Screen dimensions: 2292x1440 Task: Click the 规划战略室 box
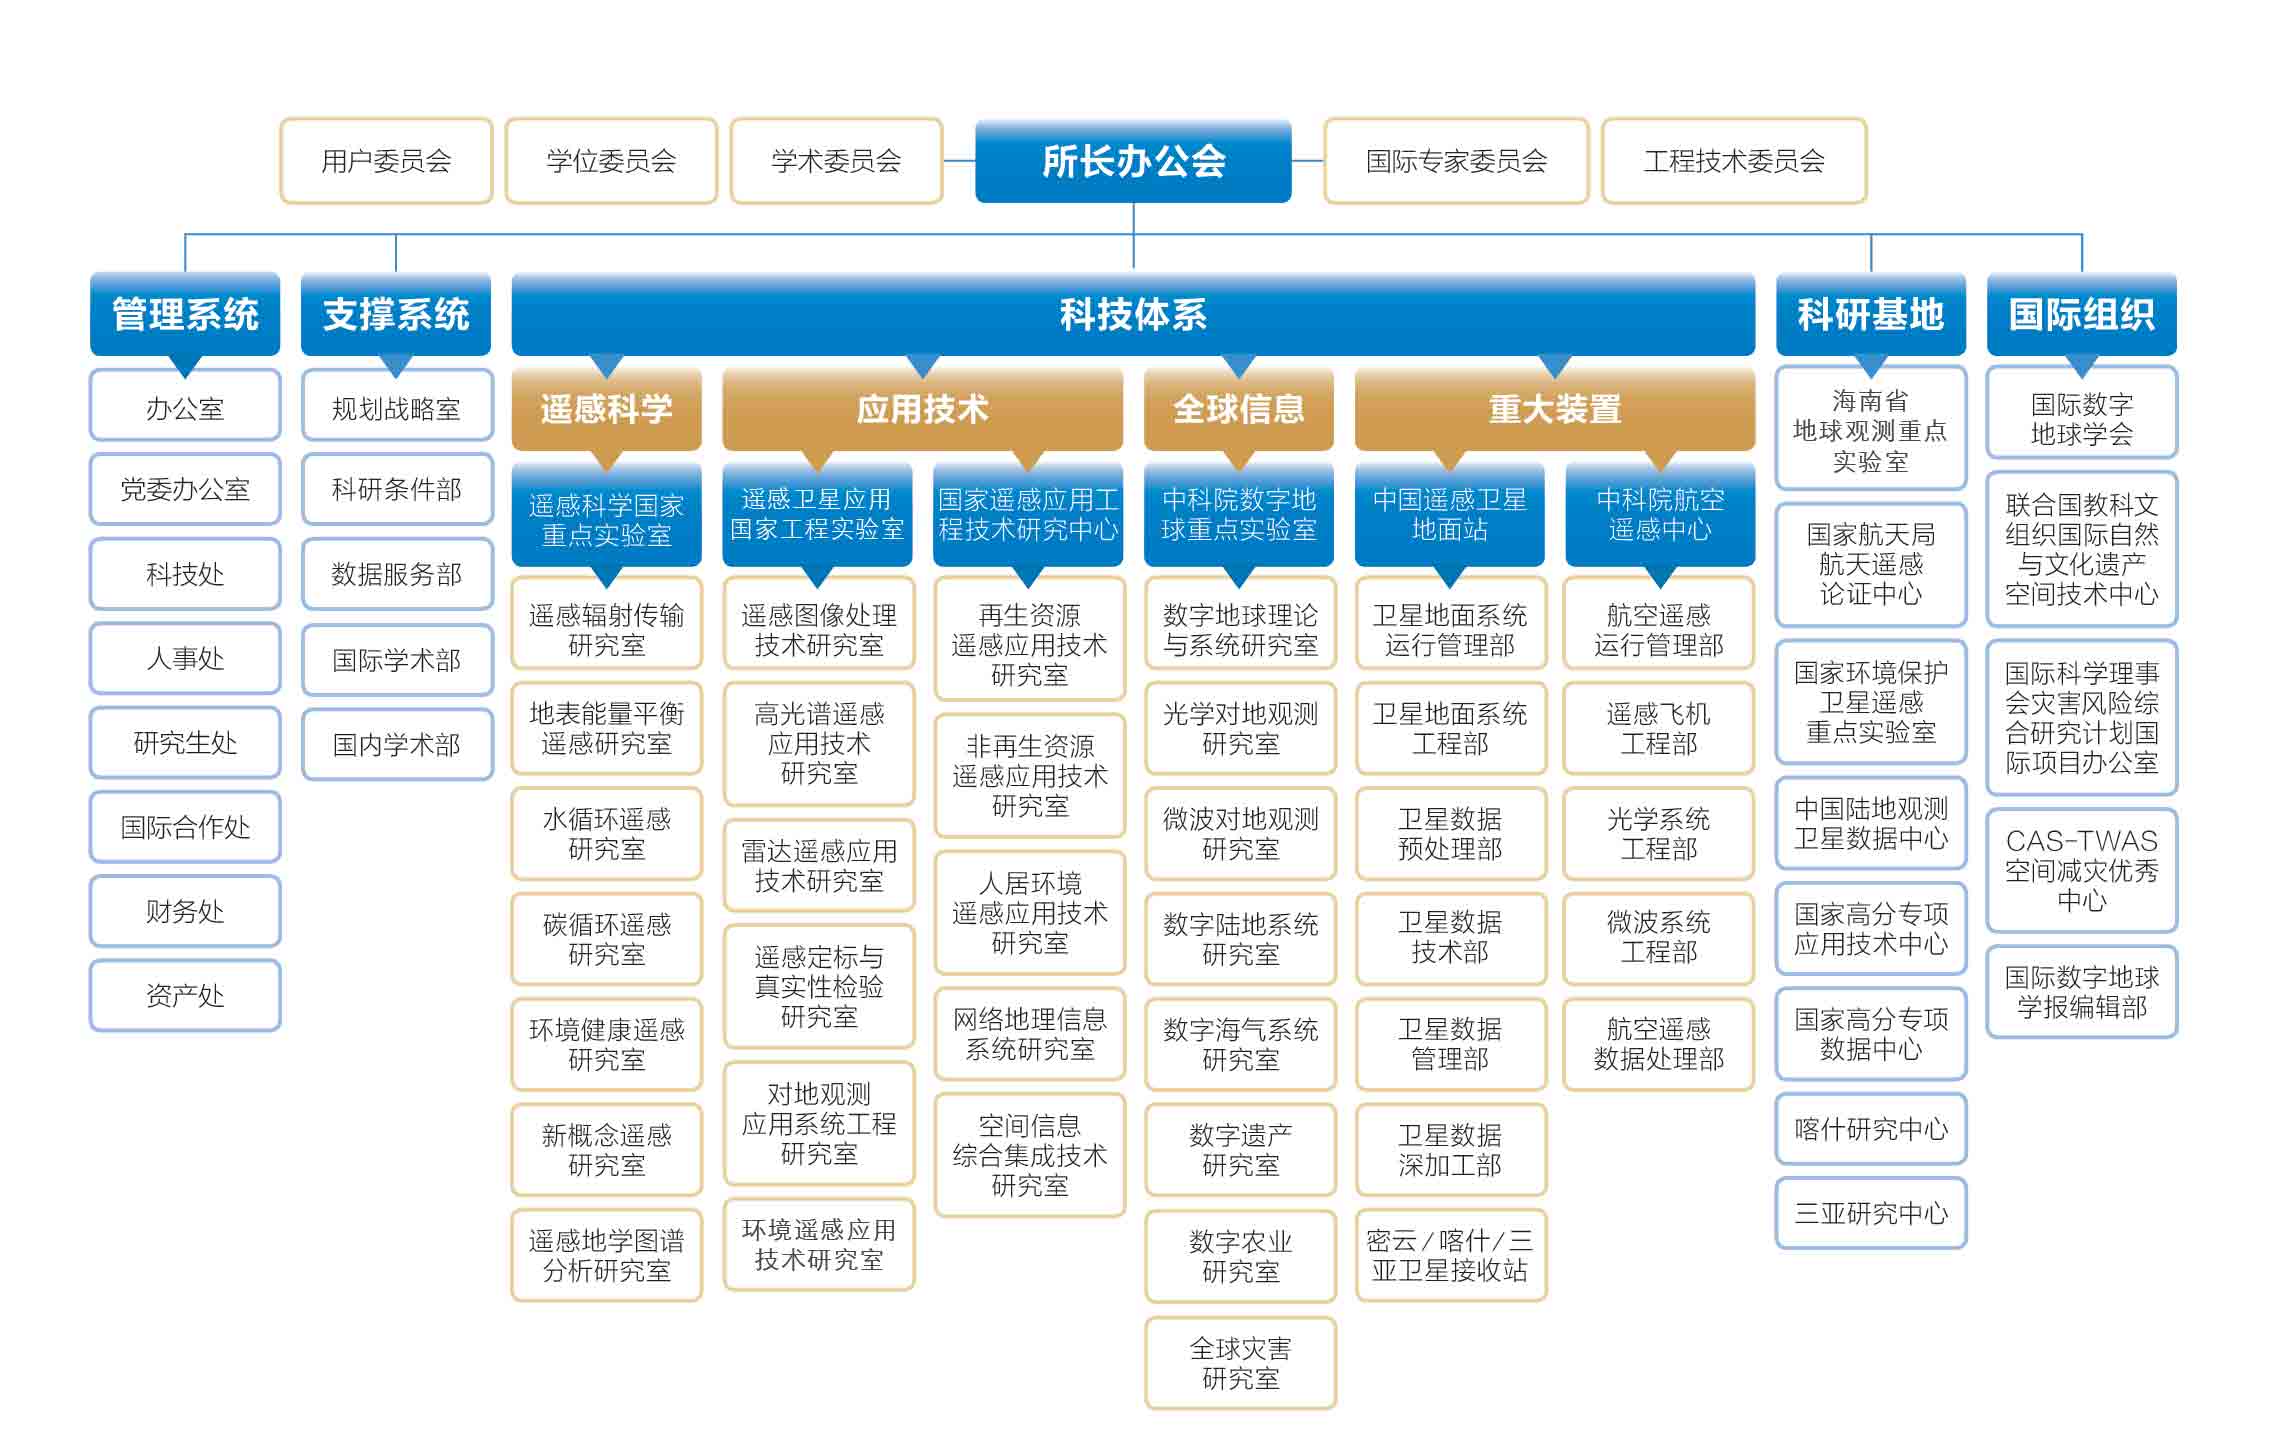point(397,405)
